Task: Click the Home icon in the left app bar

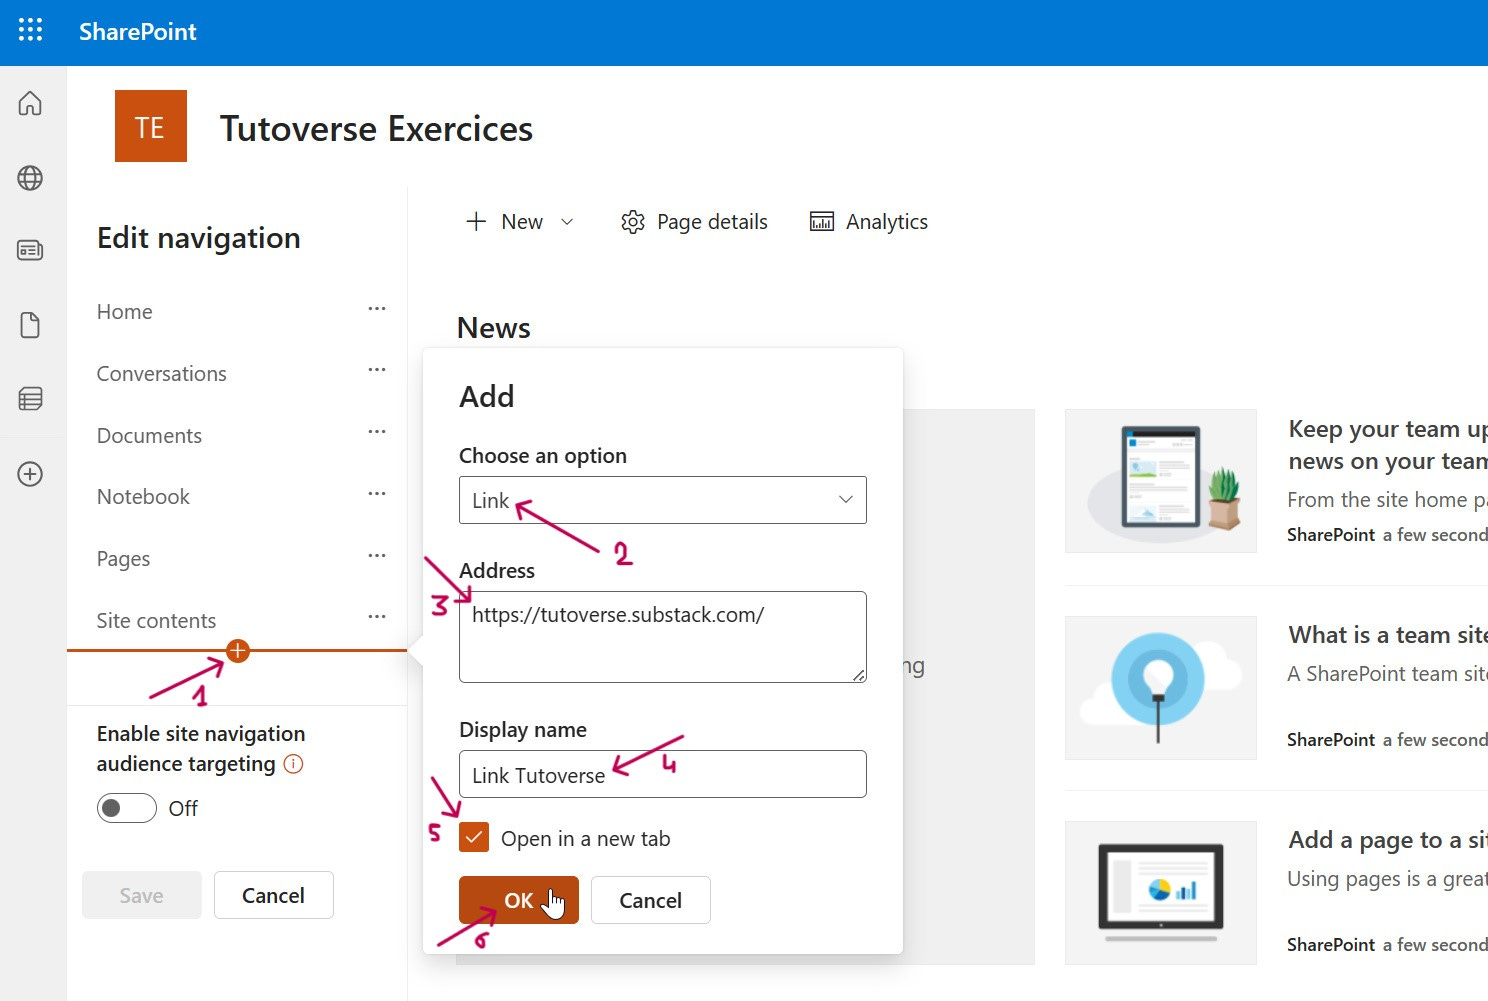Action: pyautogui.click(x=30, y=103)
